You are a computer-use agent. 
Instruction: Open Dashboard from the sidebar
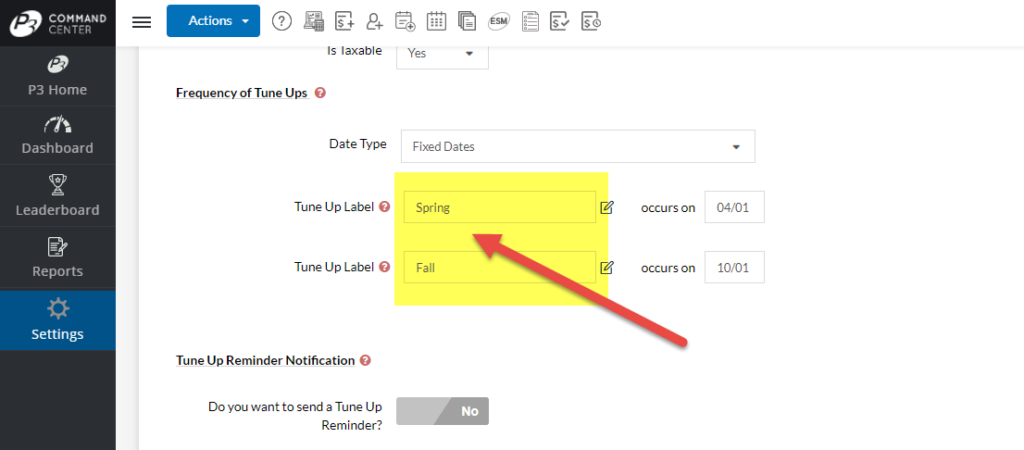coord(57,136)
